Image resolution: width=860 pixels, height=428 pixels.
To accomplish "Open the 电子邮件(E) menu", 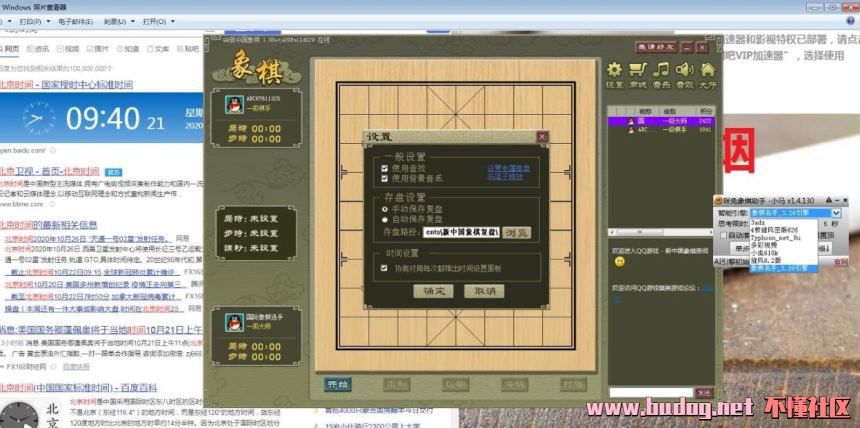I will tap(74, 20).
